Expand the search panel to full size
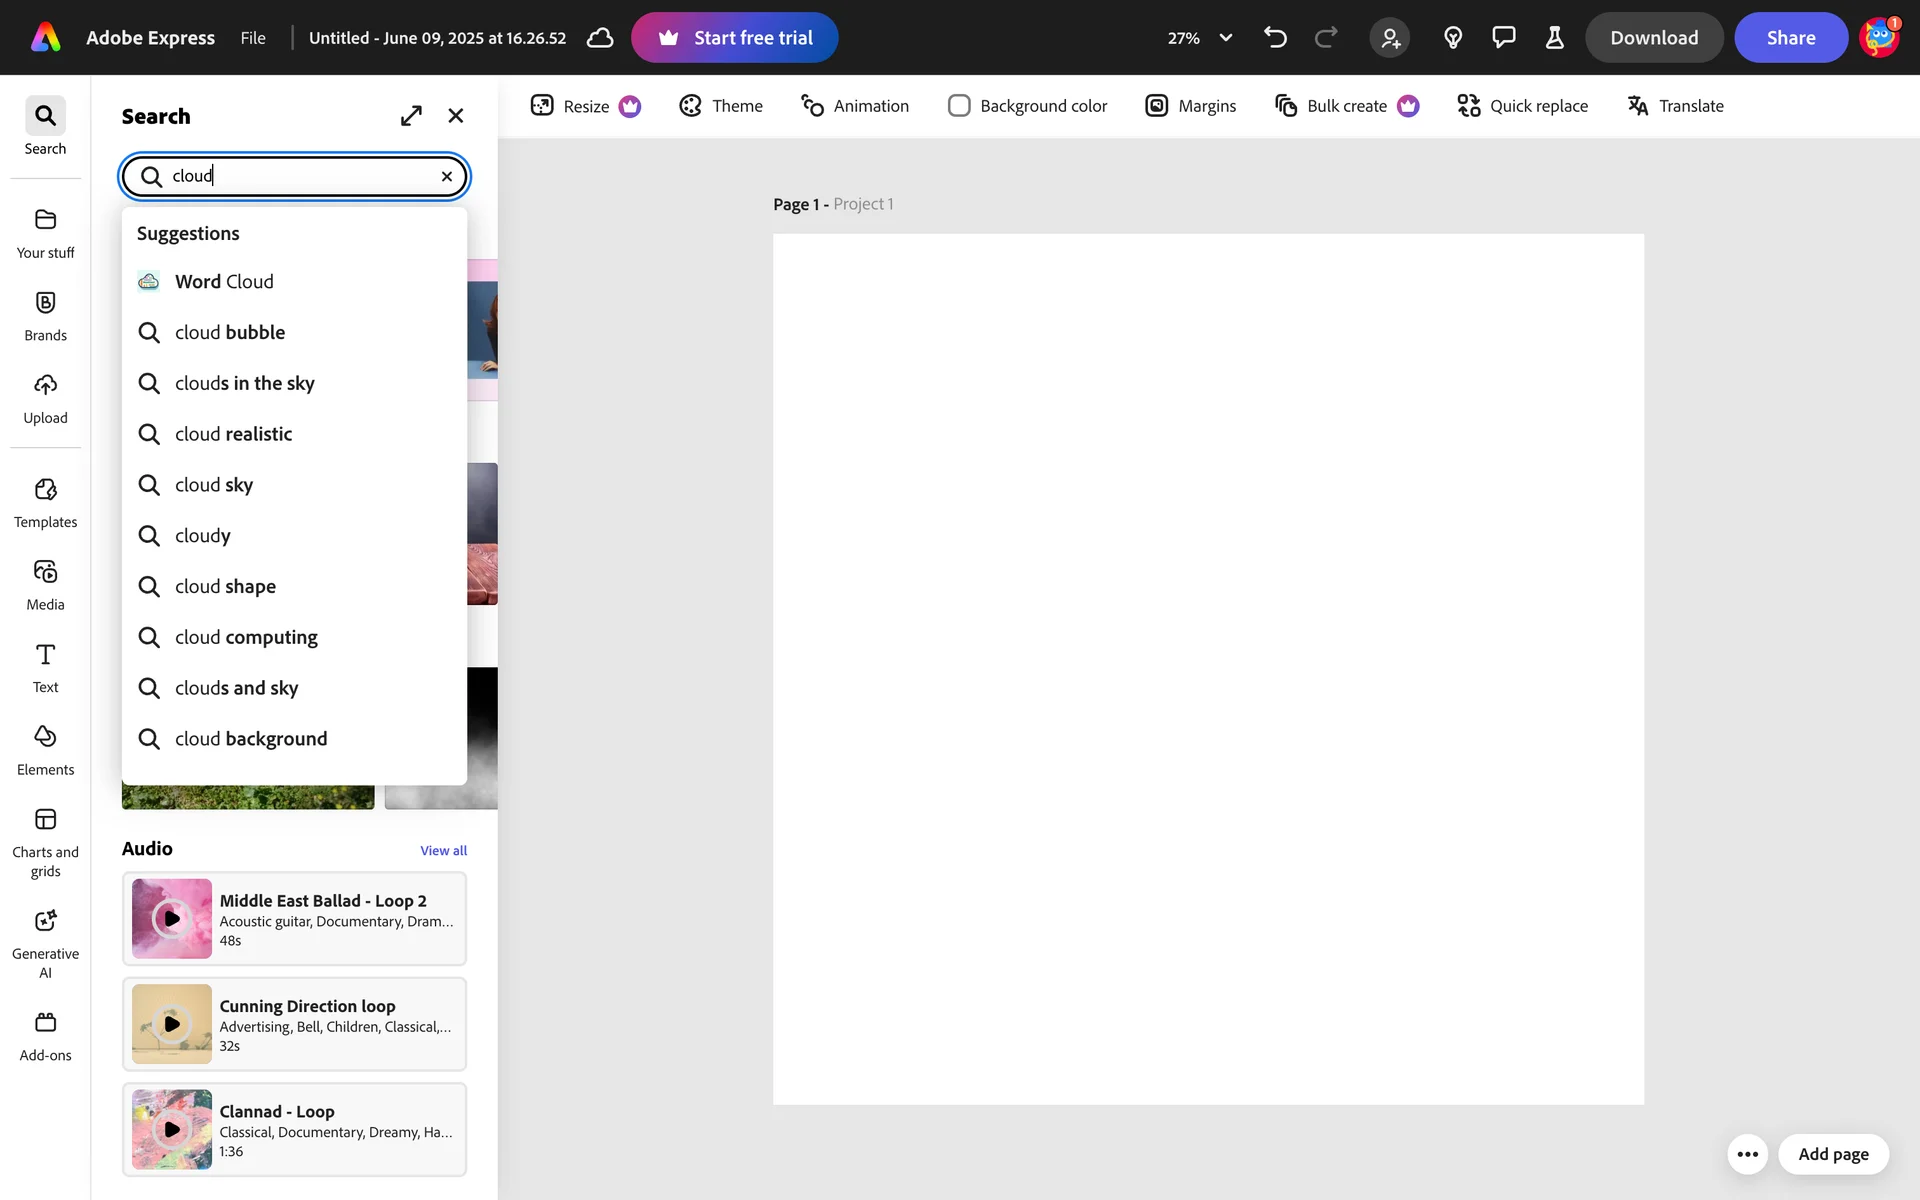 tap(411, 116)
